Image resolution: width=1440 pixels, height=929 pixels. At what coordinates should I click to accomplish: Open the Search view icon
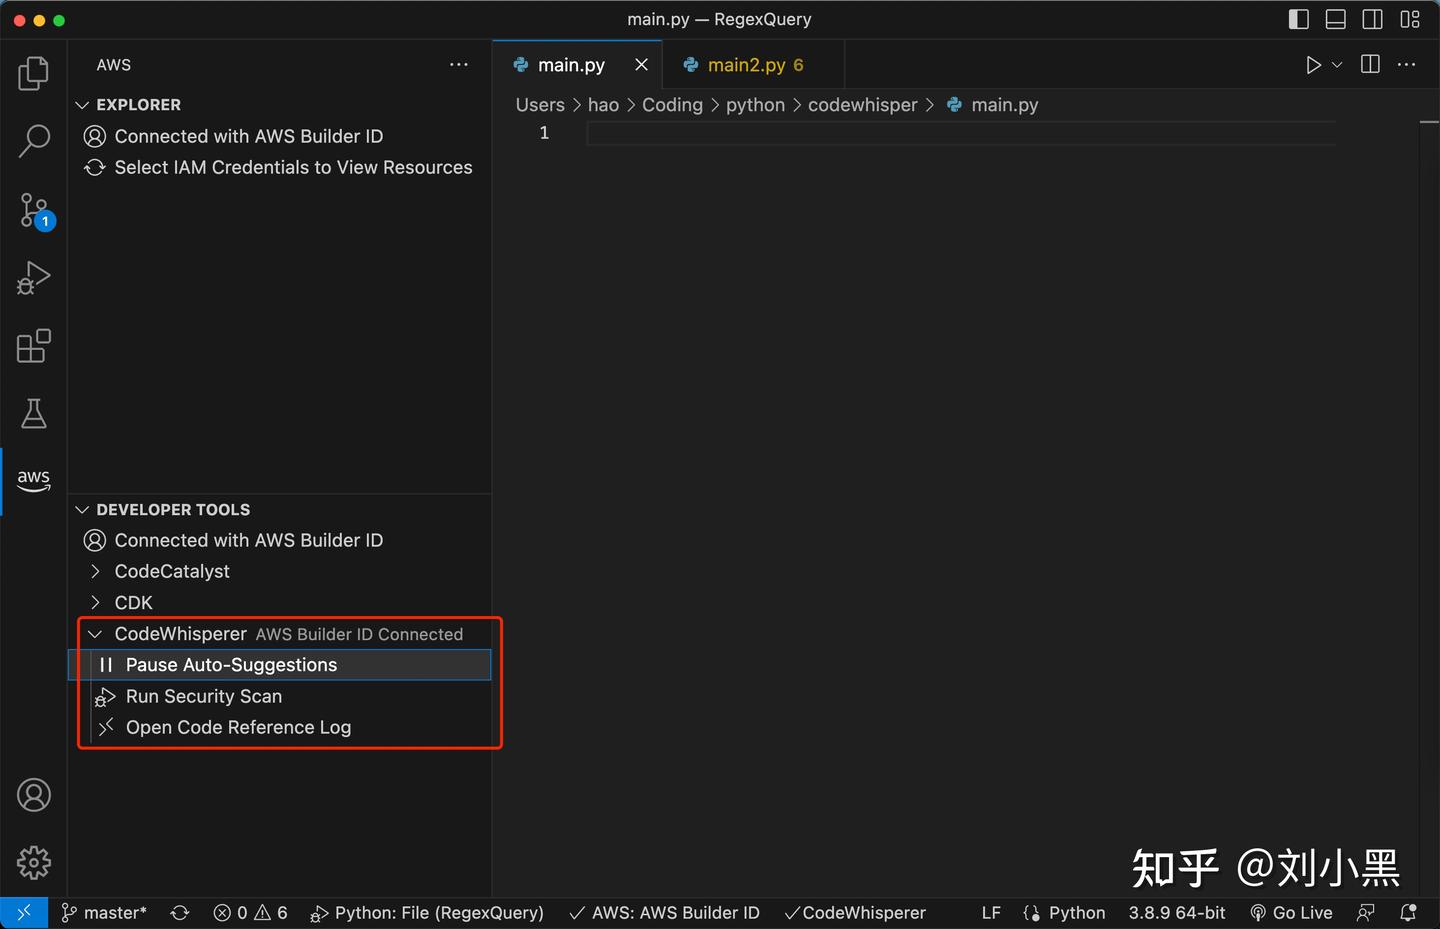click(34, 141)
